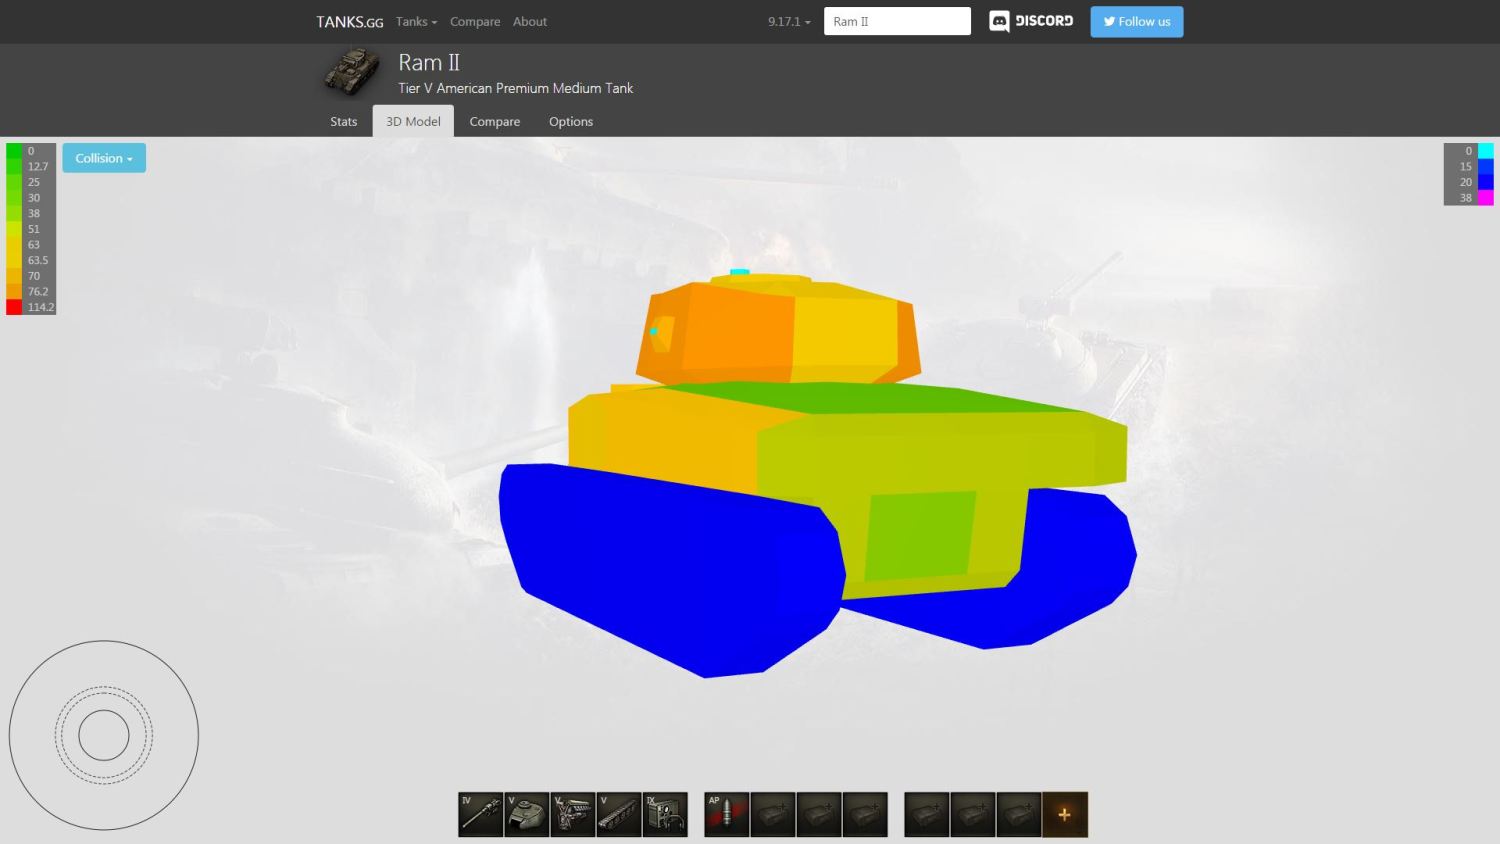This screenshot has height=844, width=1500.
Task: Open the 9.17.1 version selector
Action: [x=789, y=21]
